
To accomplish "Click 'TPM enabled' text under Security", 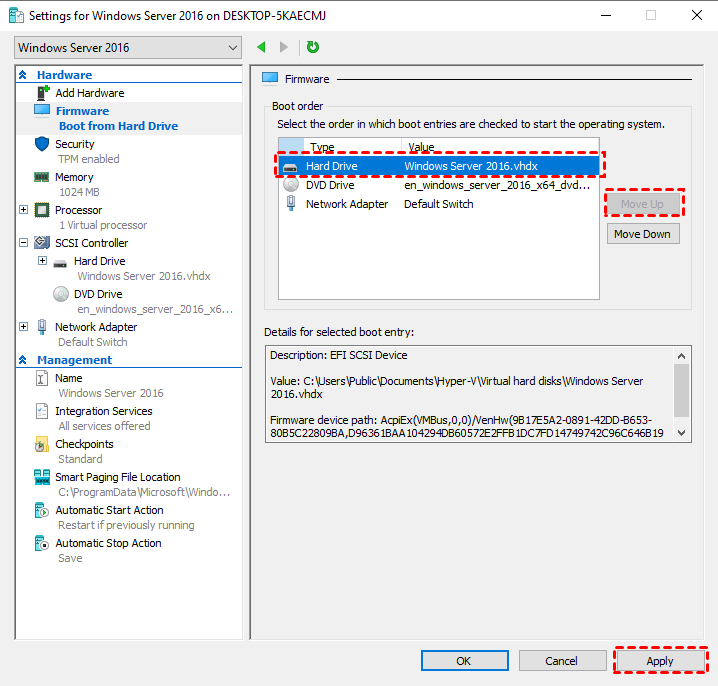I will (89, 159).
